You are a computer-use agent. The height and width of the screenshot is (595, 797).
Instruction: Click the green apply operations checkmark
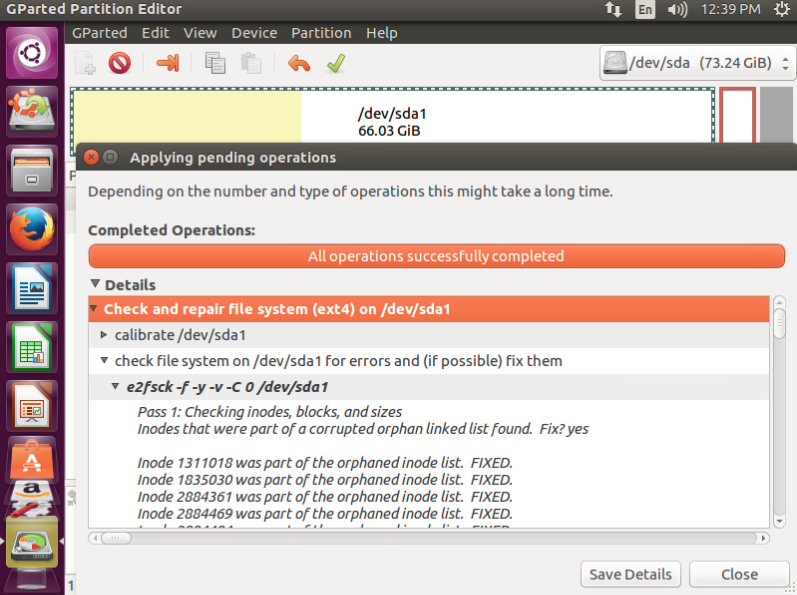tap(336, 64)
